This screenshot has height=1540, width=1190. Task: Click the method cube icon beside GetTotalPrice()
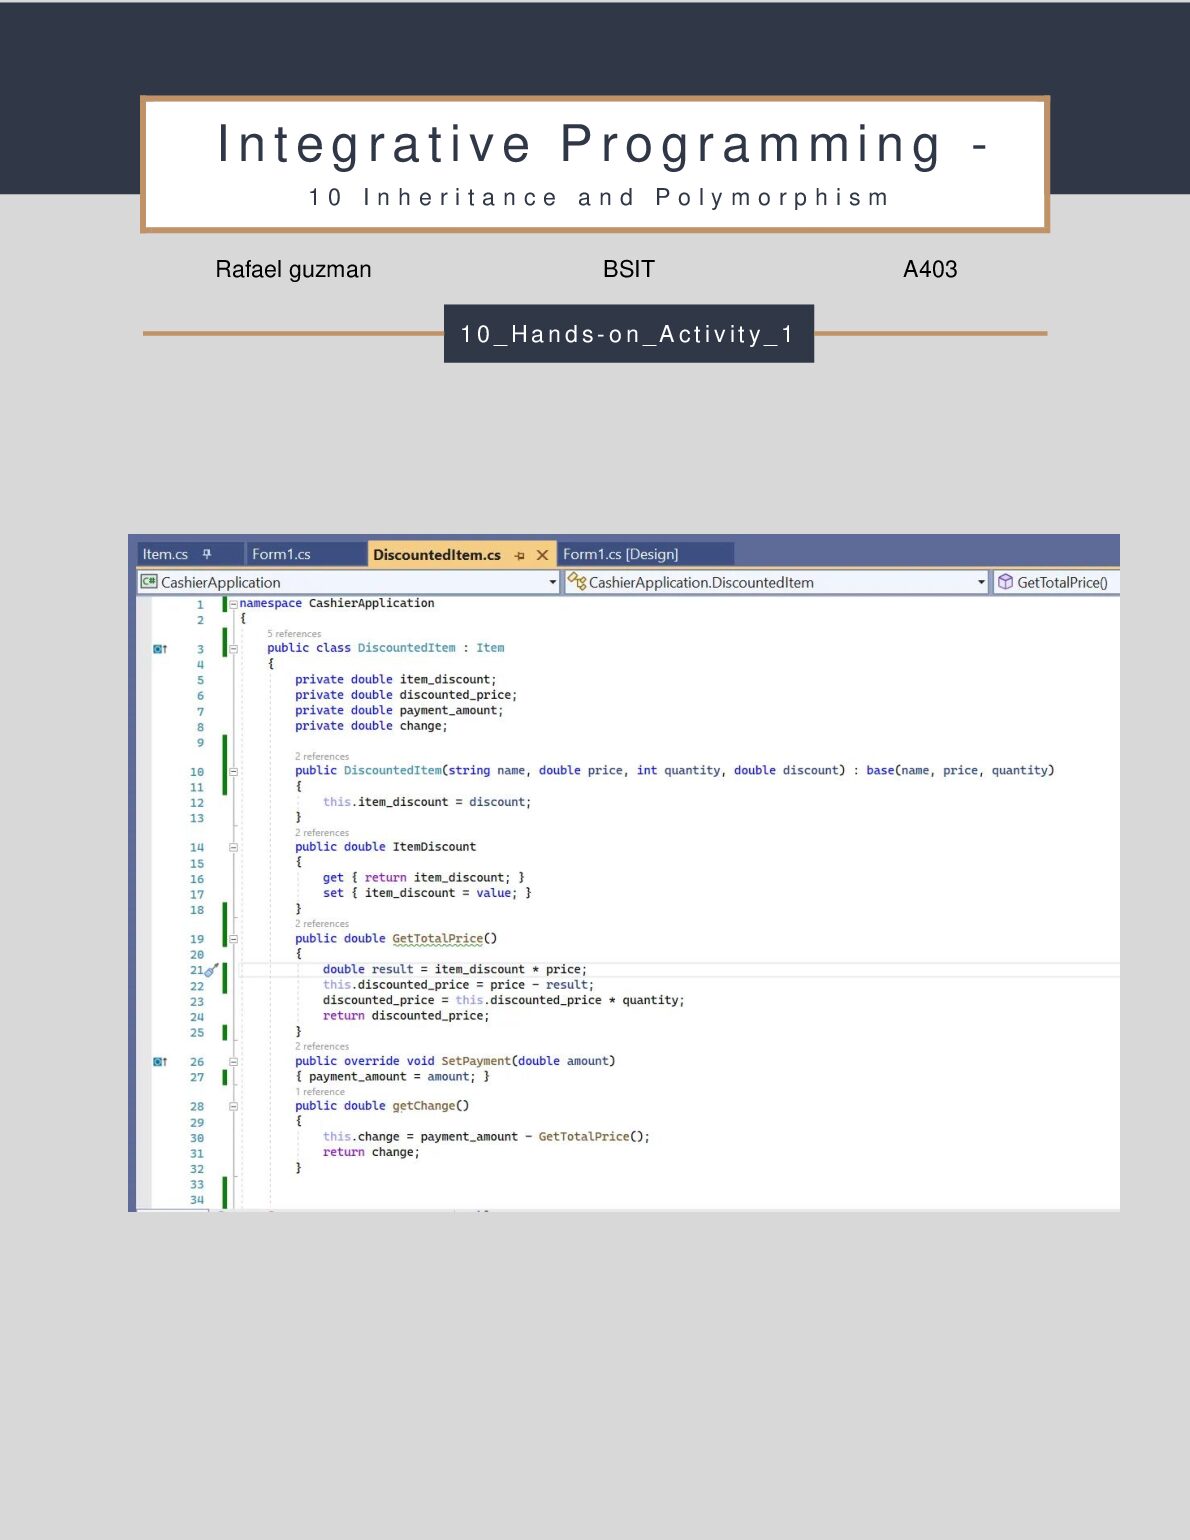[1005, 582]
